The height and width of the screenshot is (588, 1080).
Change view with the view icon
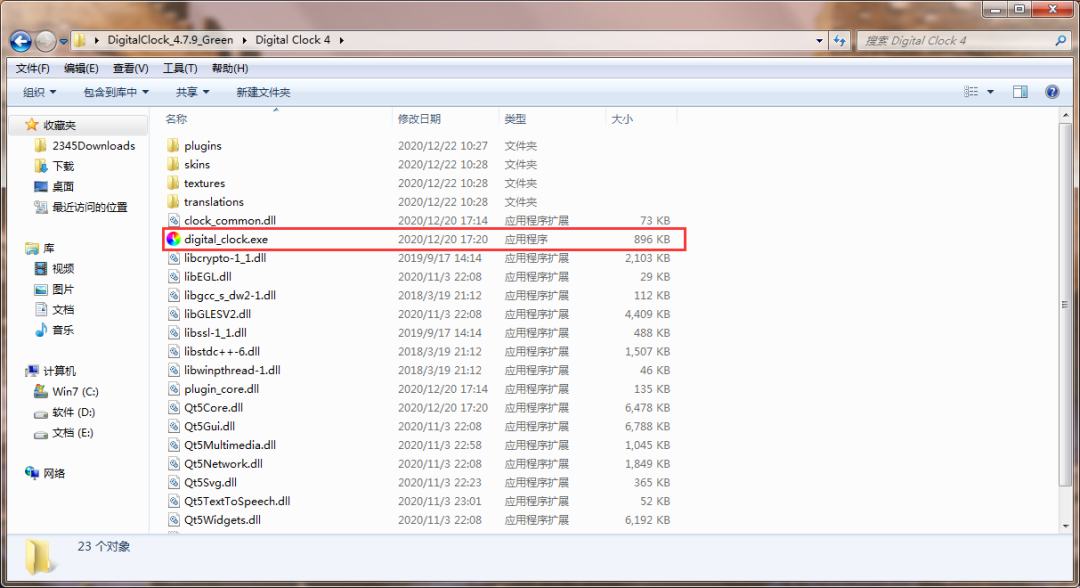click(970, 92)
